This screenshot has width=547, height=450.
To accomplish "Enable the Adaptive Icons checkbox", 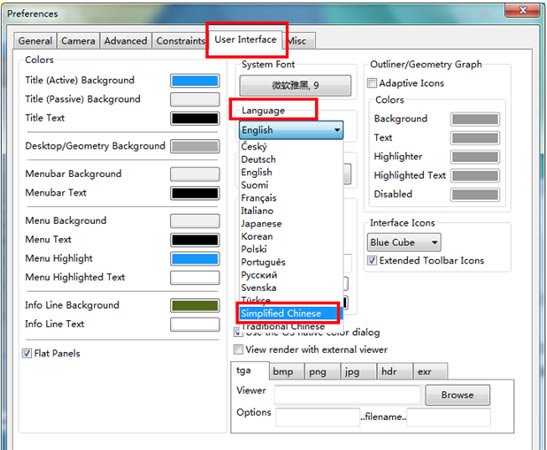I will pyautogui.click(x=372, y=83).
